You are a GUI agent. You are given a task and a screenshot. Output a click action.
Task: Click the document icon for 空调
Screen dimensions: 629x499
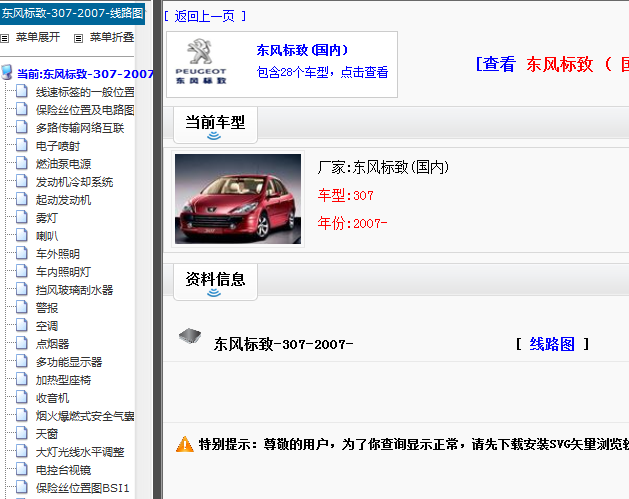click(x=22, y=325)
